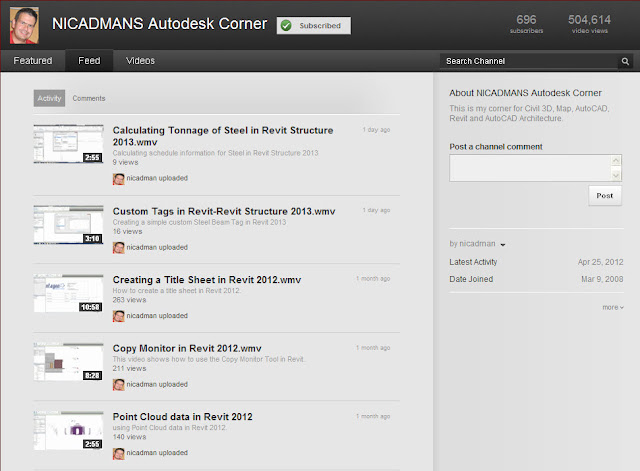Click the 'Apr 25, 2012' latest activity date

[600, 262]
